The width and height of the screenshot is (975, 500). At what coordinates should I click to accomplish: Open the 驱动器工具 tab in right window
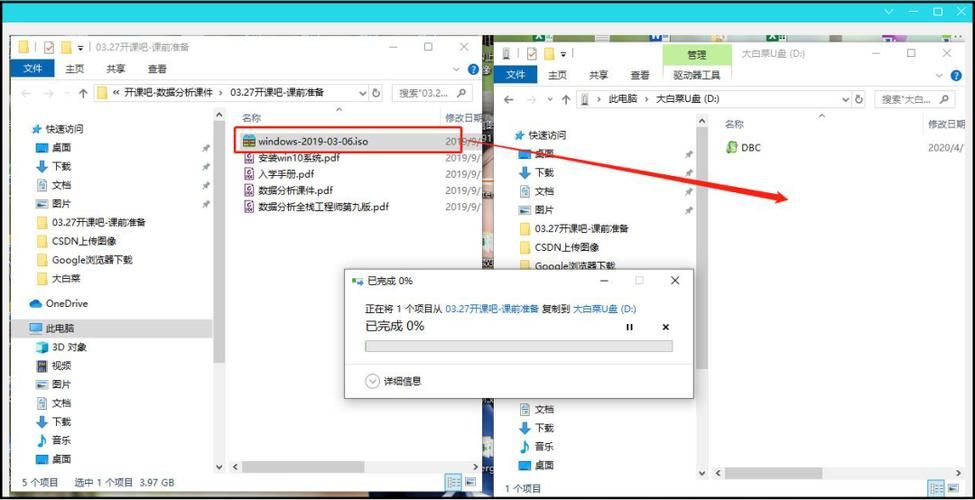pyautogui.click(x=696, y=75)
